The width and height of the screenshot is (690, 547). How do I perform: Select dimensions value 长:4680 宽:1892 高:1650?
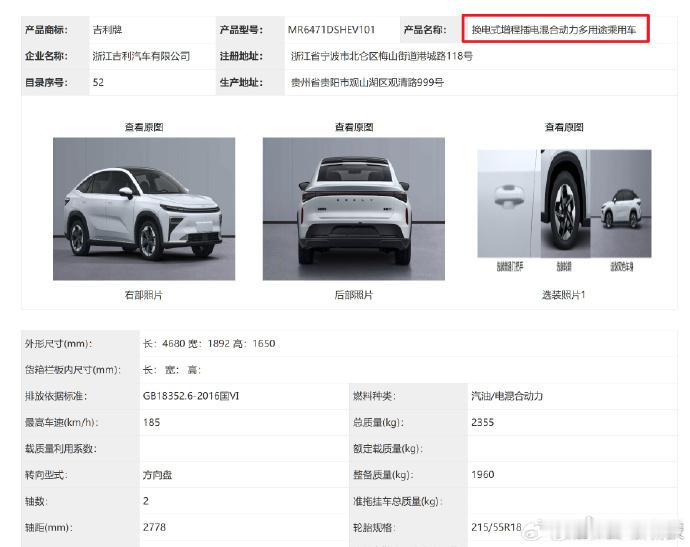(x=209, y=344)
